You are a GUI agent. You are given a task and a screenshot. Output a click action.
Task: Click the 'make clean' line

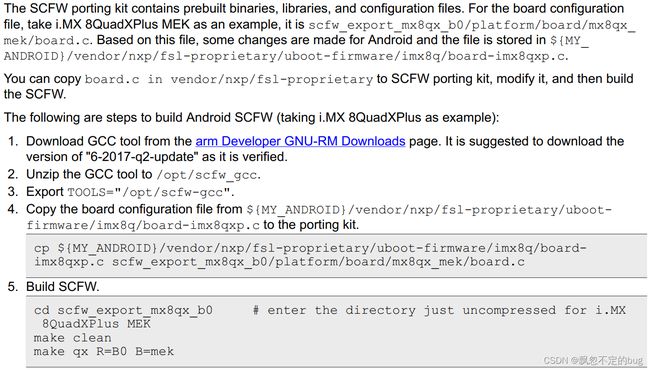73,338
